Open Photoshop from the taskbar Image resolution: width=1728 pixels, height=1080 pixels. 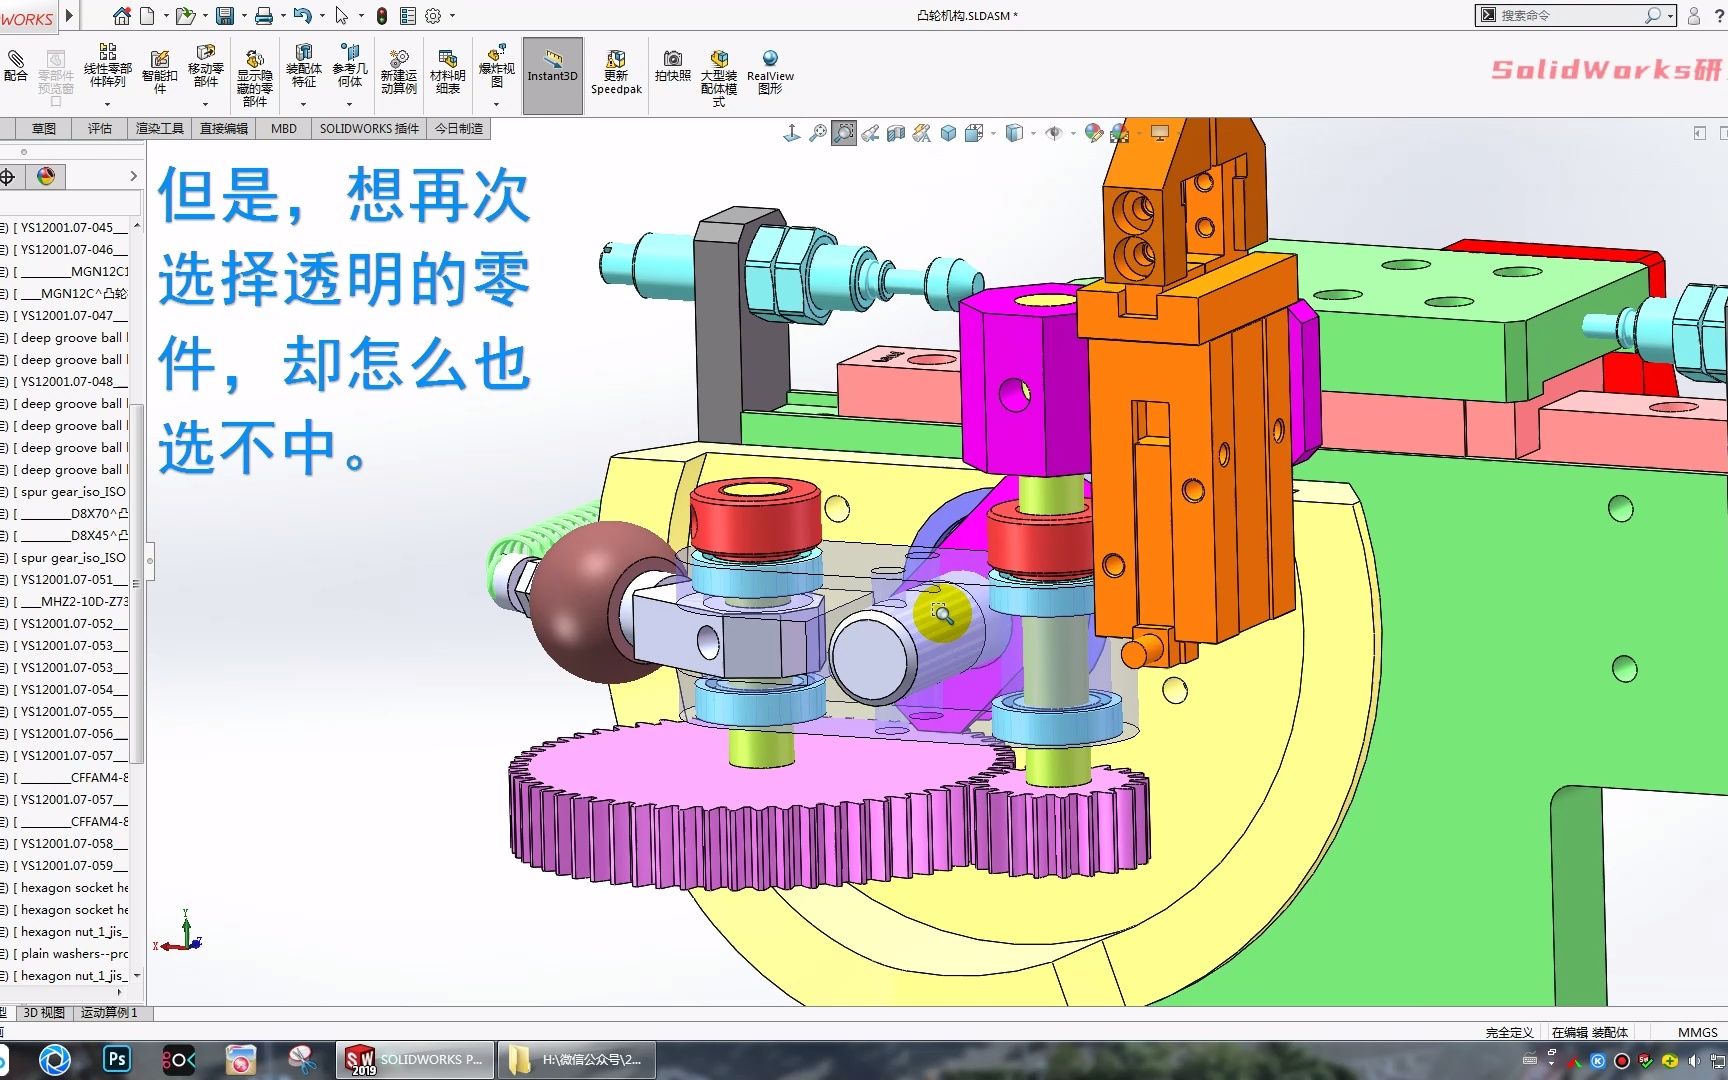coord(117,1059)
